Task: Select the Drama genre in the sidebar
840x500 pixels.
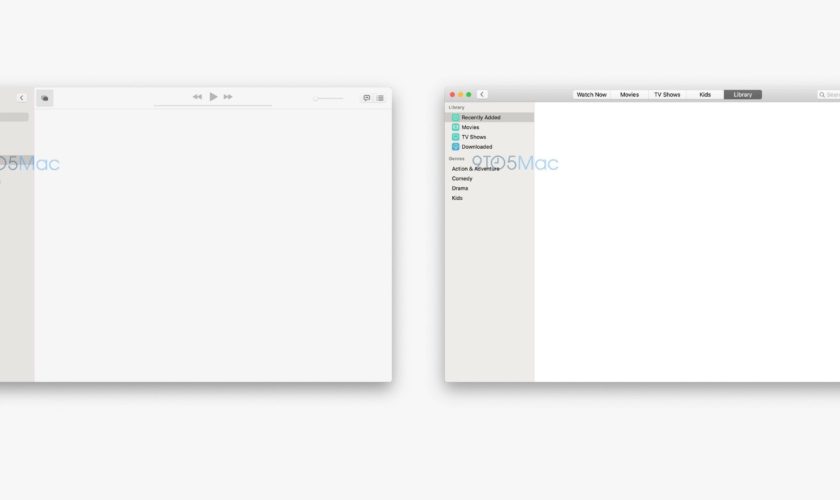Action: click(460, 188)
